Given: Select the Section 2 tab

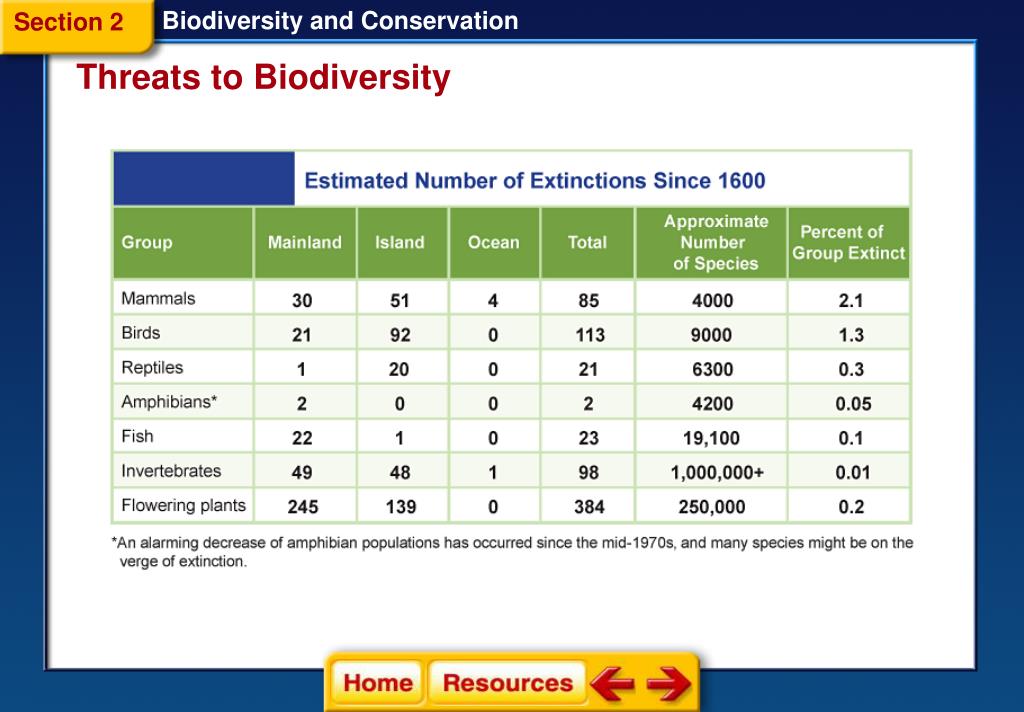Looking at the screenshot, I should pyautogui.click(x=76, y=24).
